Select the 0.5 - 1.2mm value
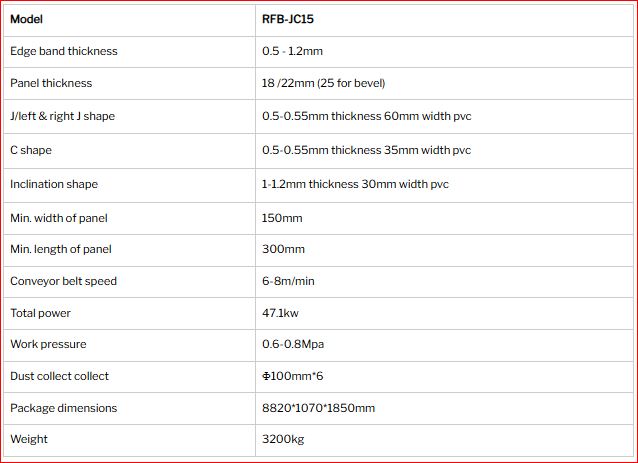 coord(292,51)
